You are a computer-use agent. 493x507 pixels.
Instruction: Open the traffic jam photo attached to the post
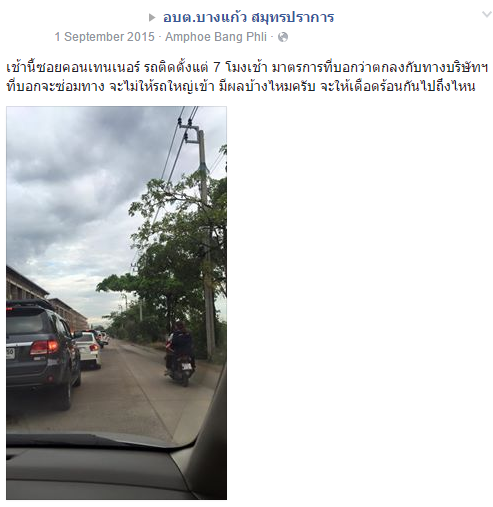point(116,303)
